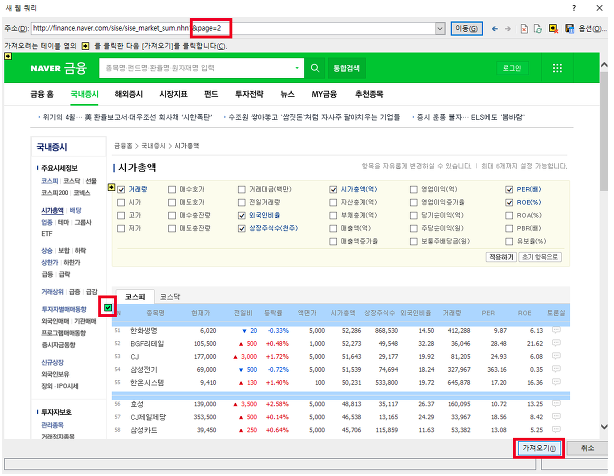The width and height of the screenshot is (614, 476).
Task: Check the 시가 checkbox
Action: [121, 202]
